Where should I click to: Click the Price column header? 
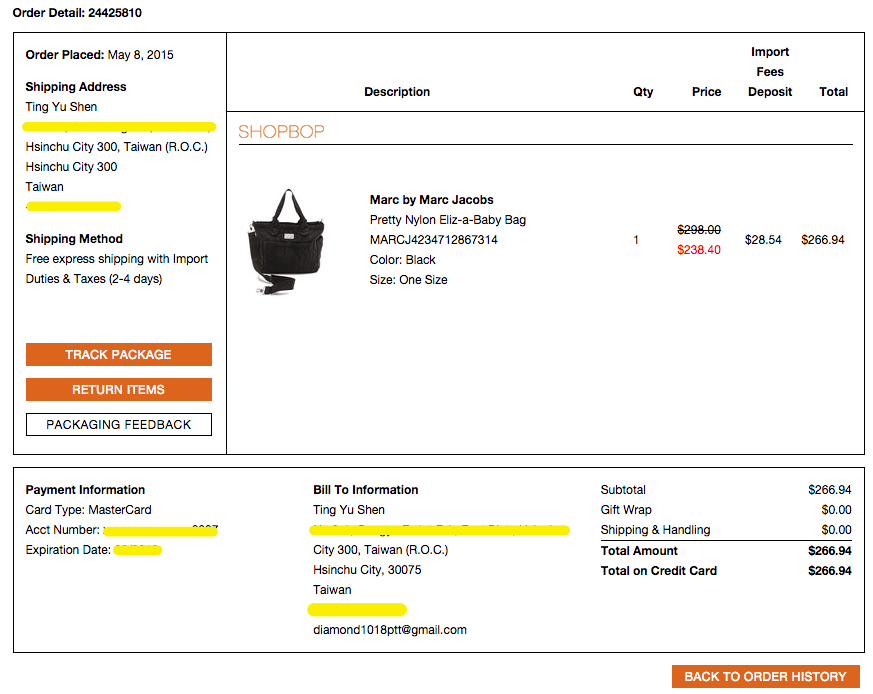click(707, 92)
